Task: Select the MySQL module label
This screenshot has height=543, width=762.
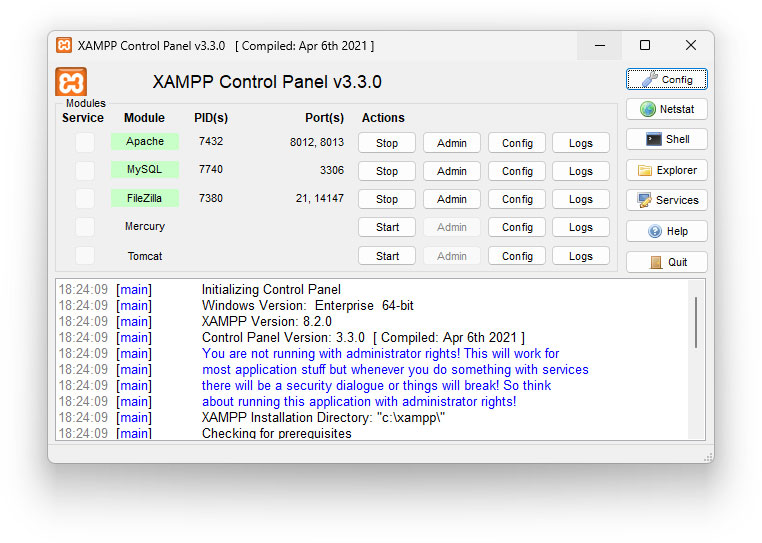Action: [145, 169]
